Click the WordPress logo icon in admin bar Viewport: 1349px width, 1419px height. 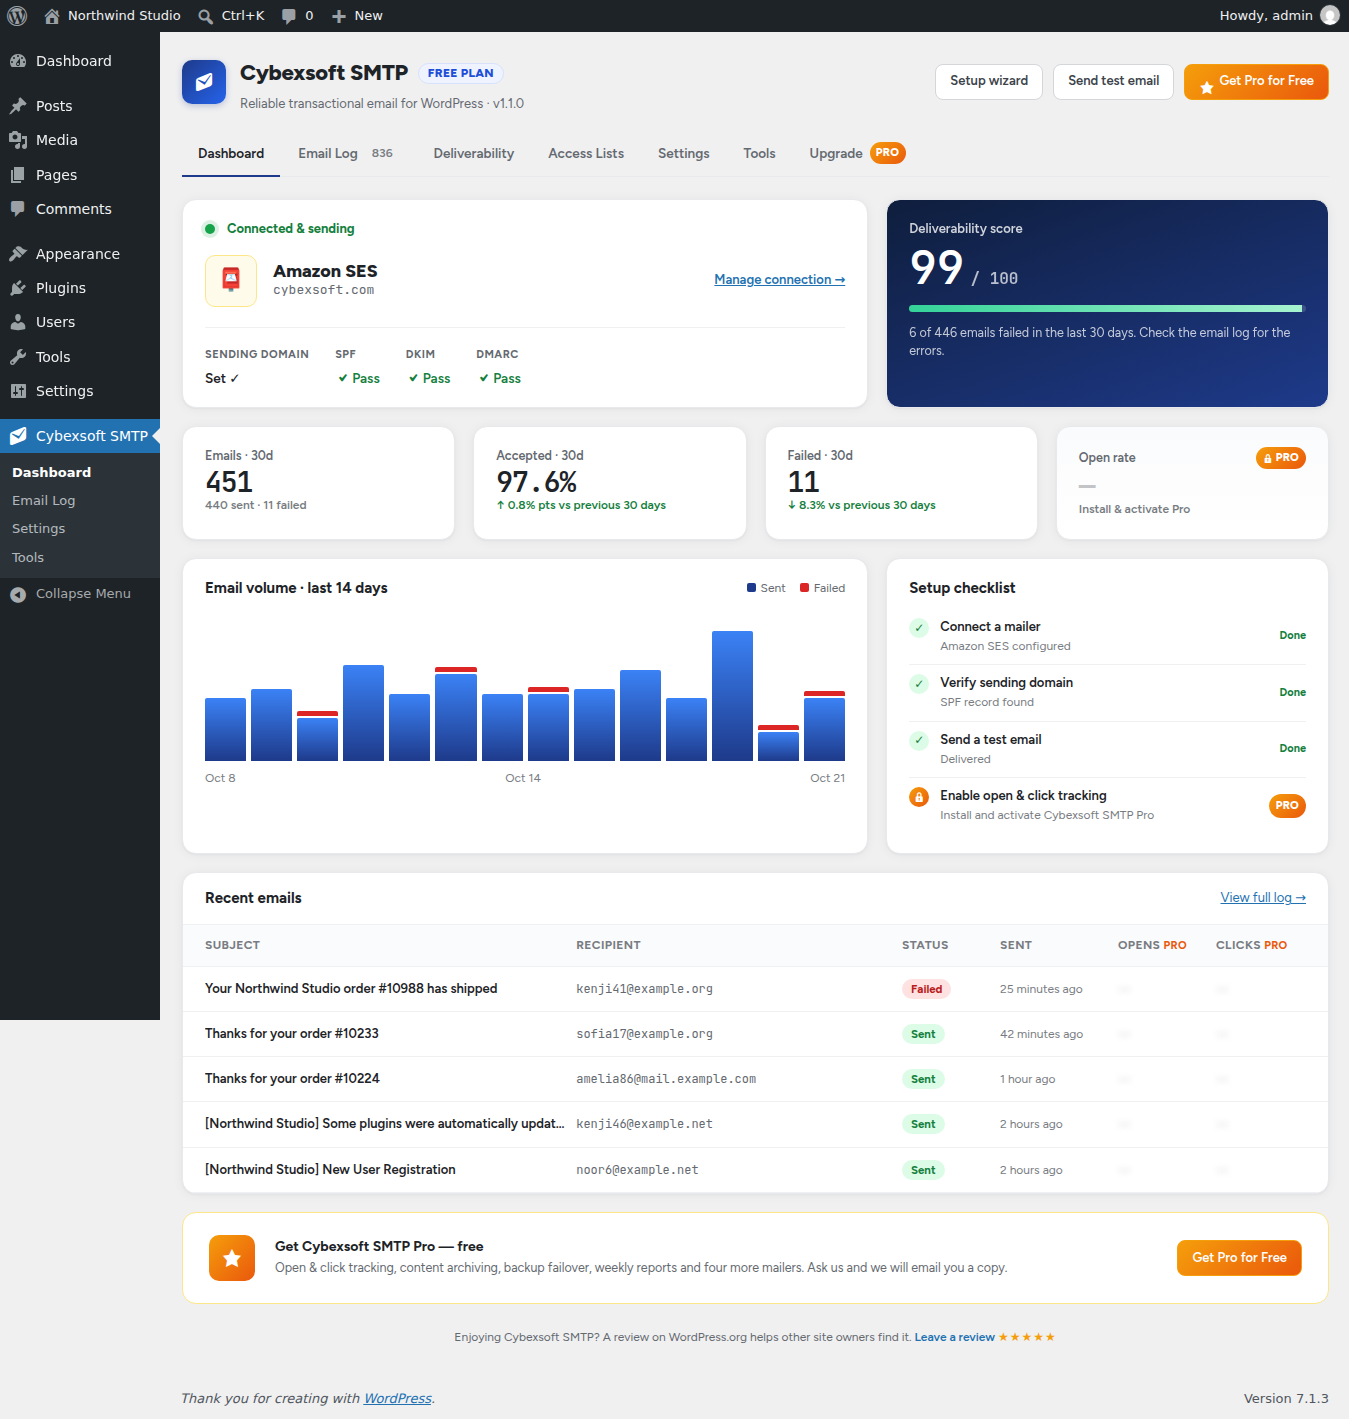pyautogui.click(x=17, y=16)
